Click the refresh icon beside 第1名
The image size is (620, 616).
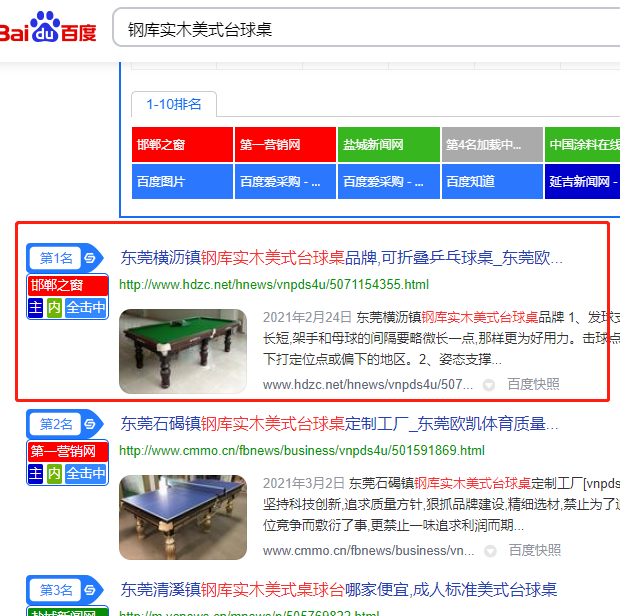[90, 258]
